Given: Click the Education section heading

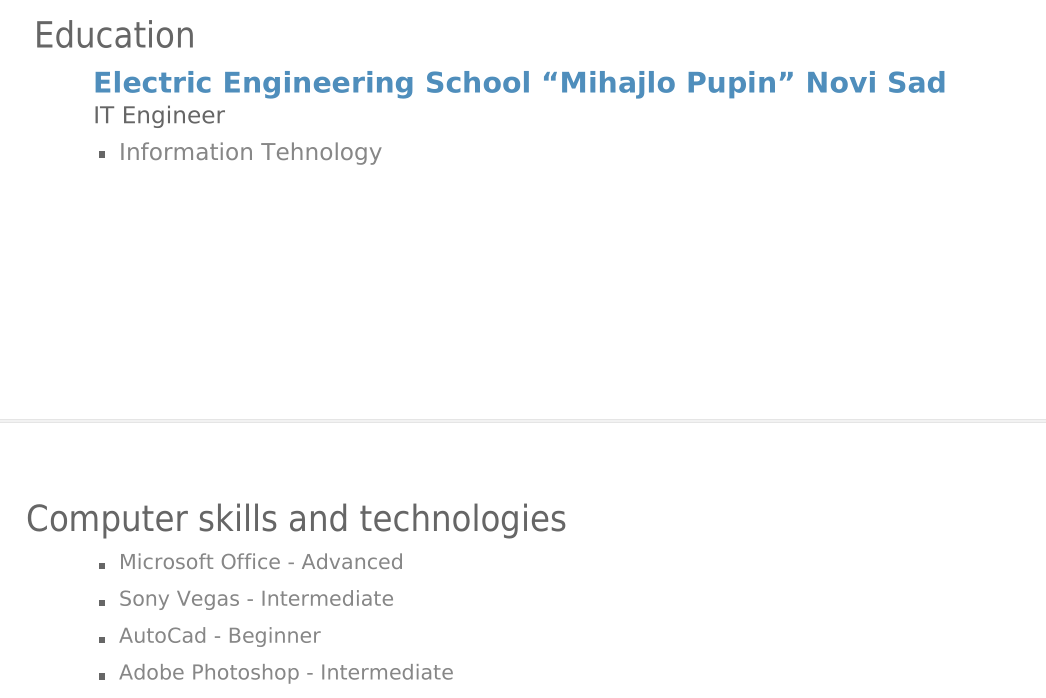Looking at the screenshot, I should pyautogui.click(x=114, y=36).
